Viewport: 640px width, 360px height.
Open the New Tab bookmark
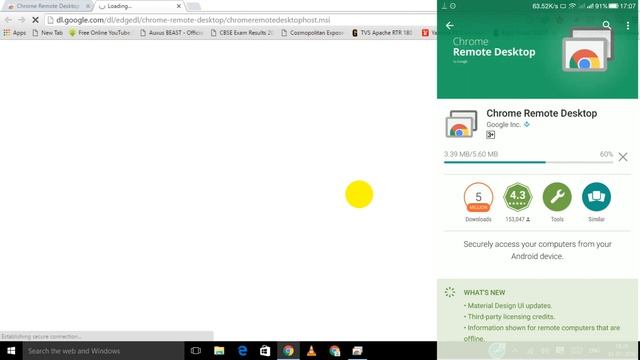coord(47,33)
